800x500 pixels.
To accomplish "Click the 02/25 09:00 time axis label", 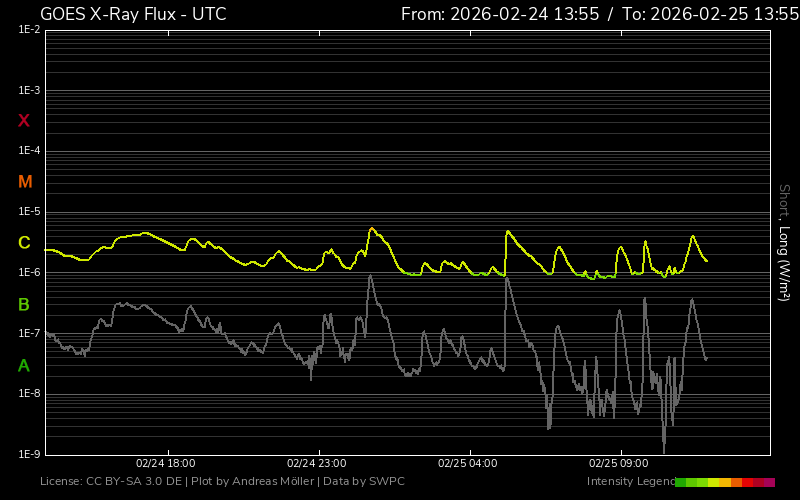I will [x=619, y=464].
